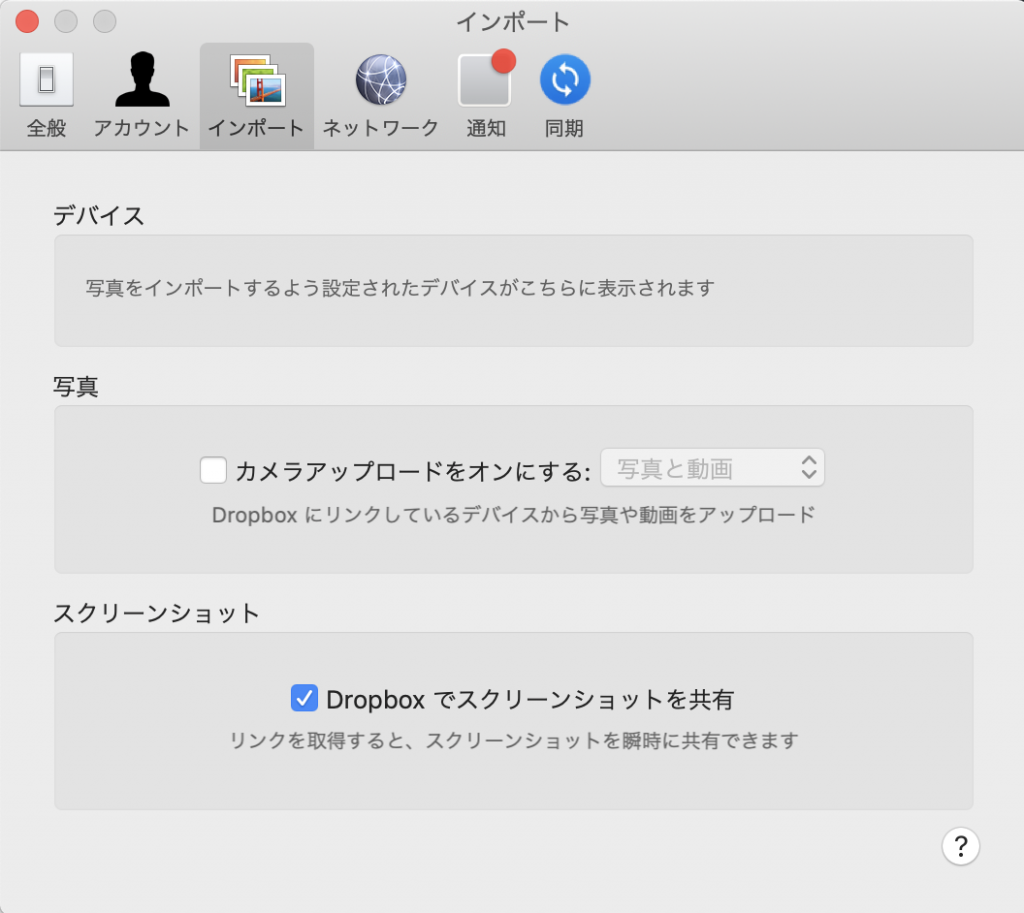Expand the 写真と動画 dropdown
The height and width of the screenshot is (913, 1024).
coord(712,468)
